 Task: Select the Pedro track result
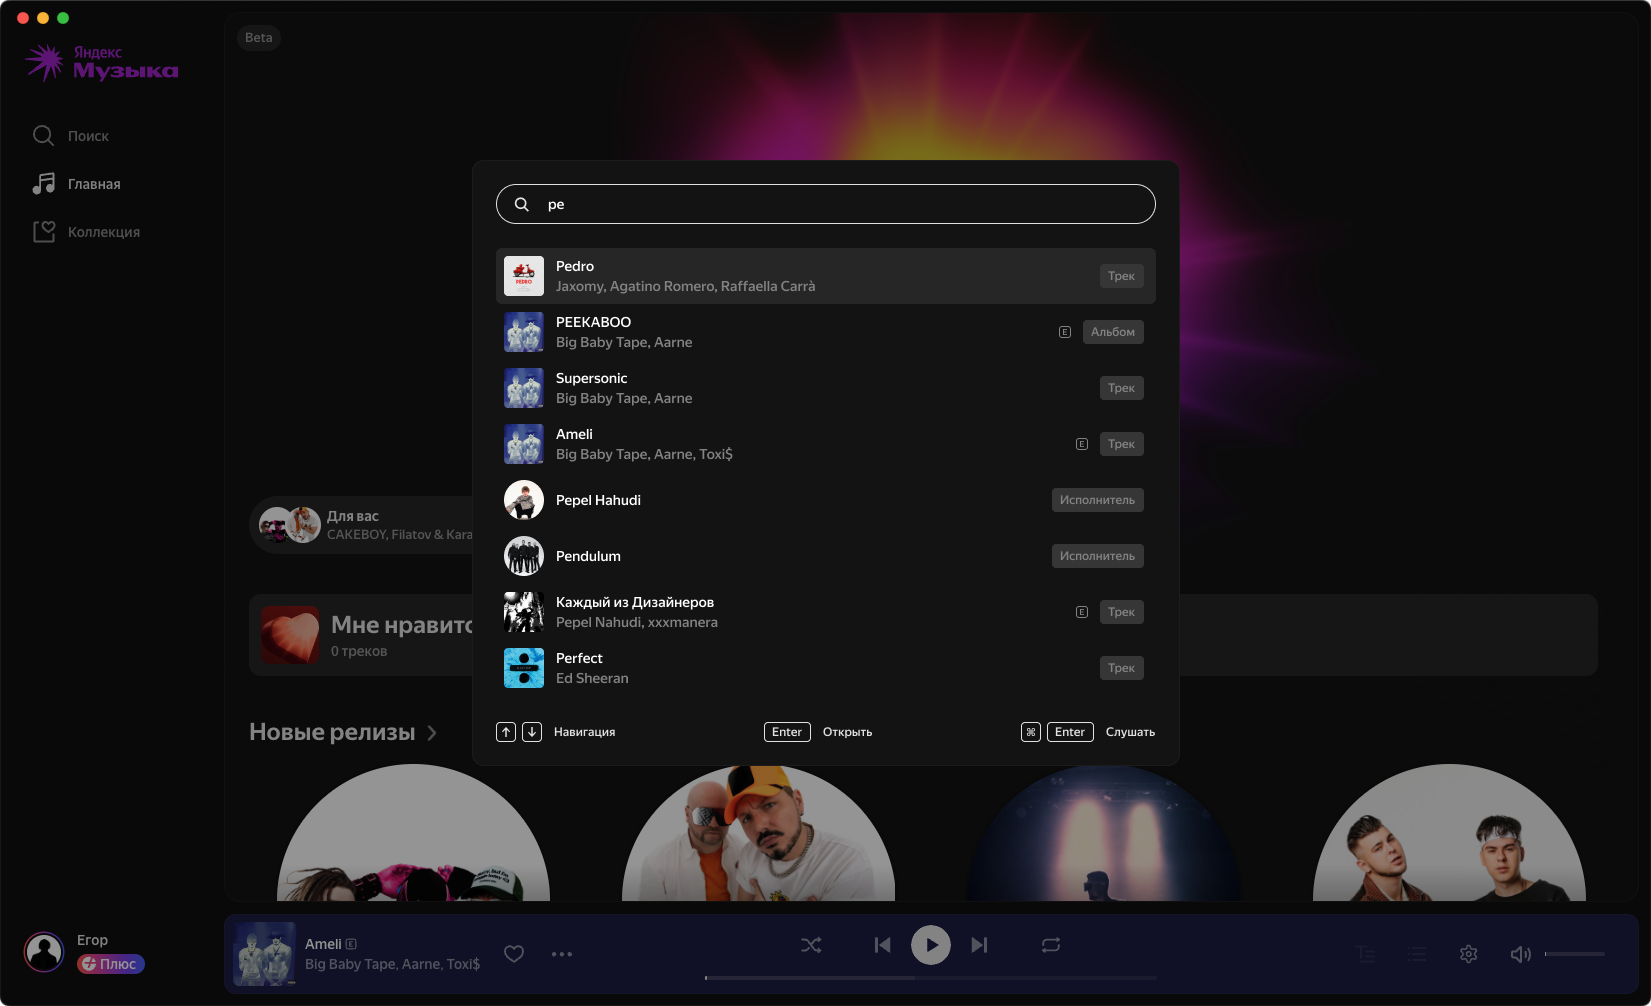826,276
